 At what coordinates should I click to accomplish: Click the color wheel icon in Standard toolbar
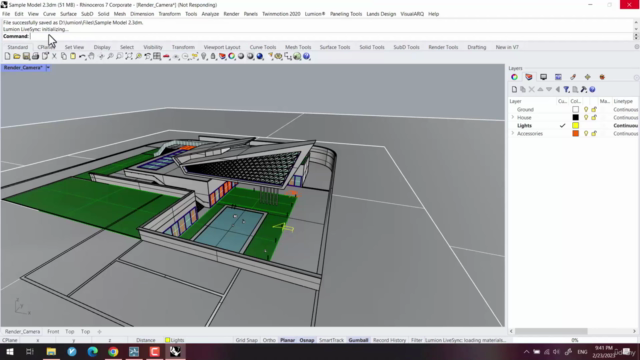pyautogui.click(x=231, y=56)
